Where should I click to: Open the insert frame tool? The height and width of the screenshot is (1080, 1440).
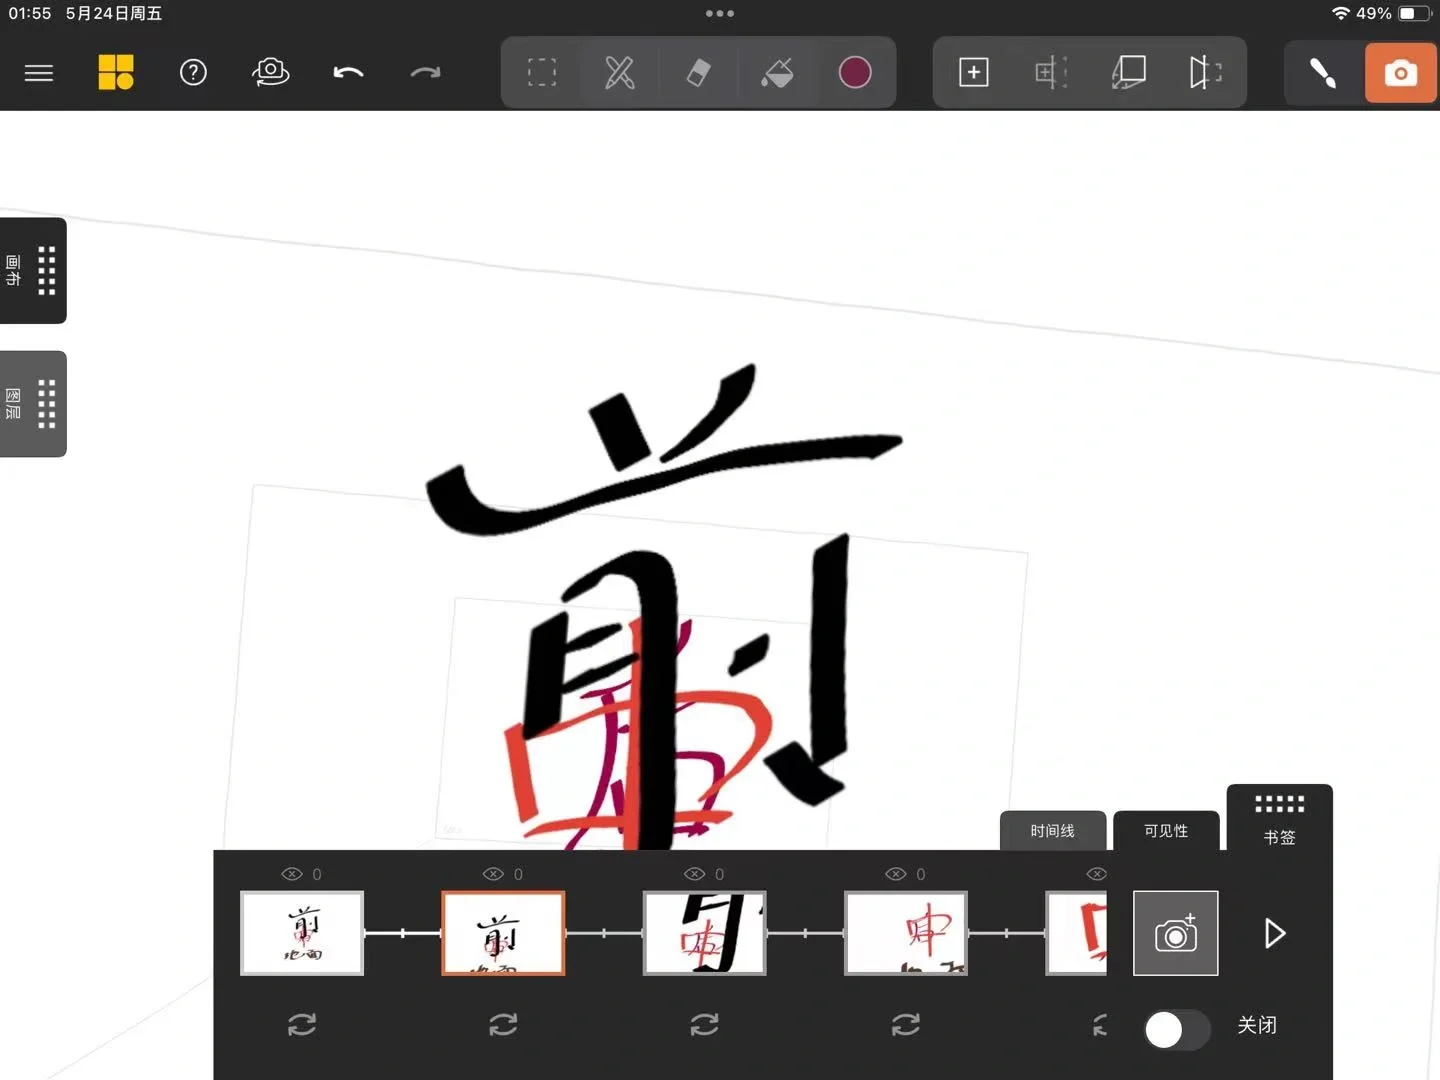pos(1051,72)
